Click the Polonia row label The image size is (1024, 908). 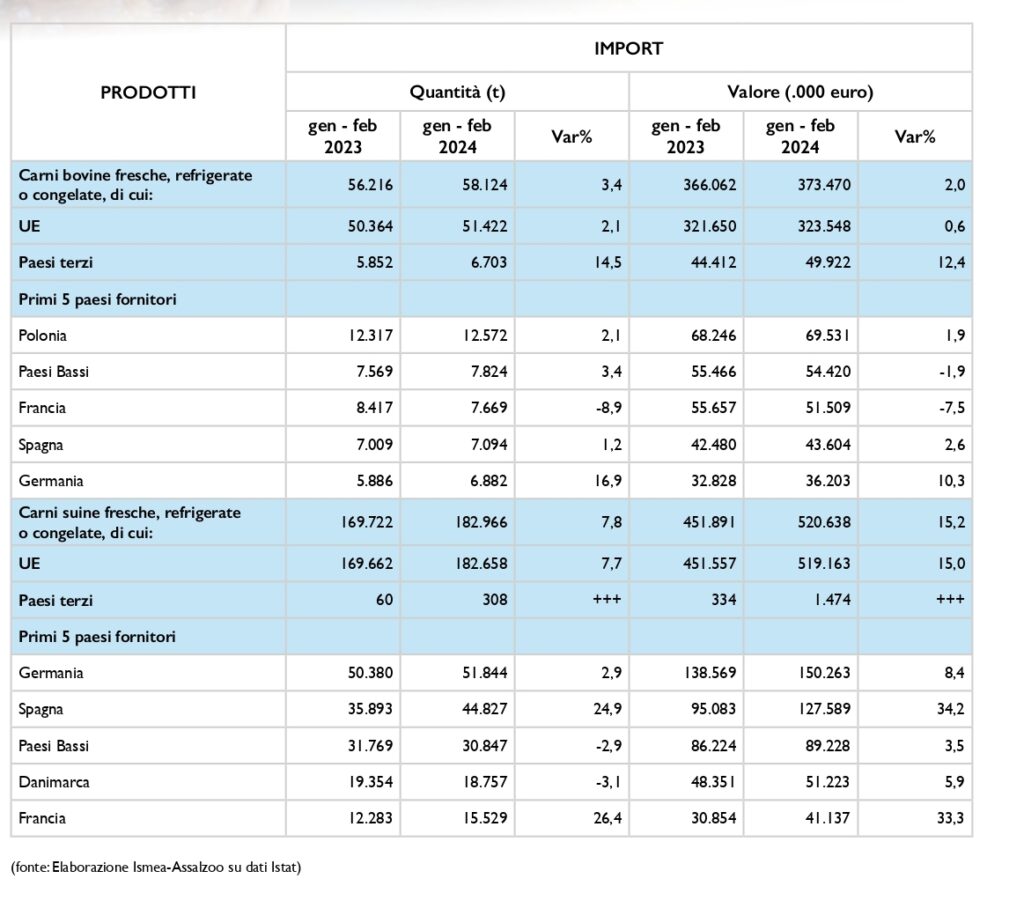43,335
